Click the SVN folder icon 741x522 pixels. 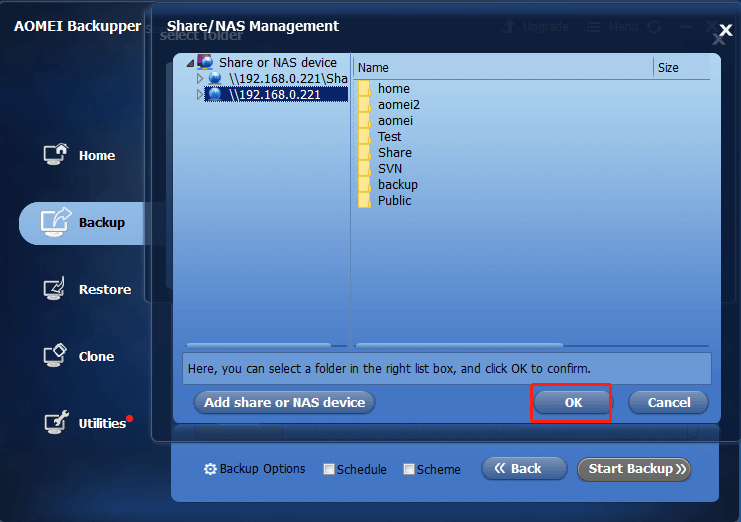[364, 169]
